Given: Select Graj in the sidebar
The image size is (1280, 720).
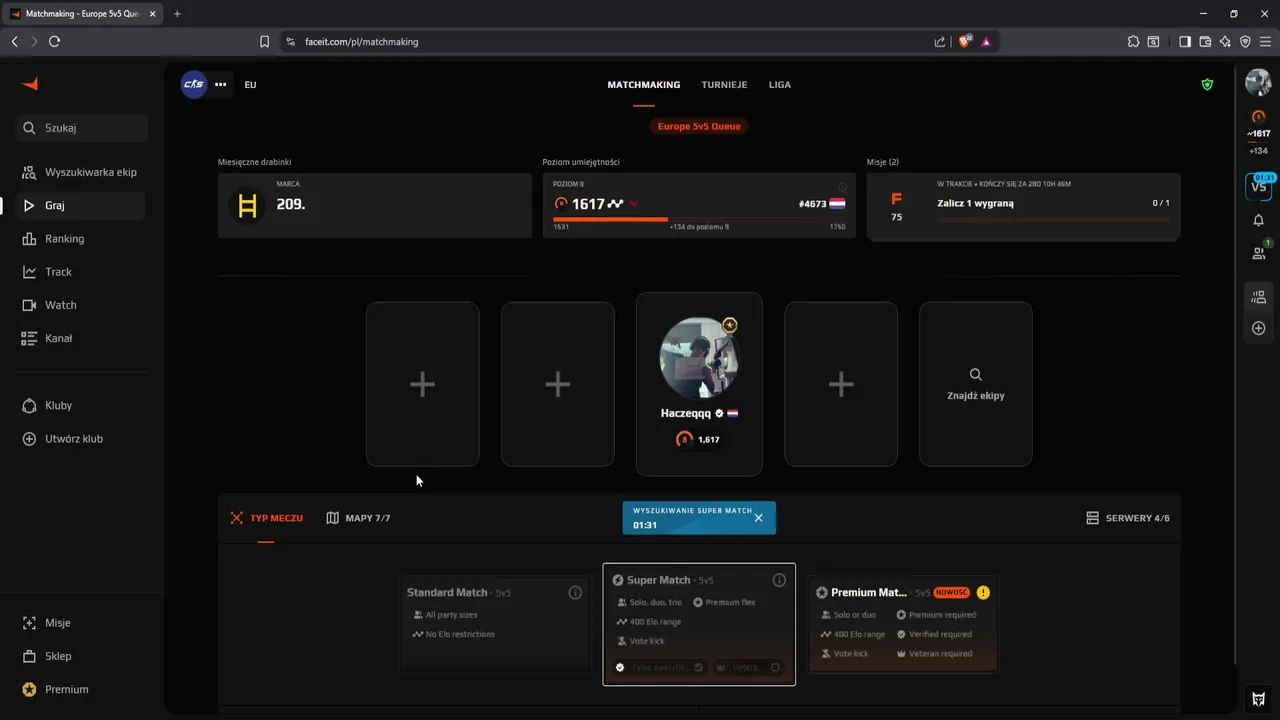Looking at the screenshot, I should 81,205.
